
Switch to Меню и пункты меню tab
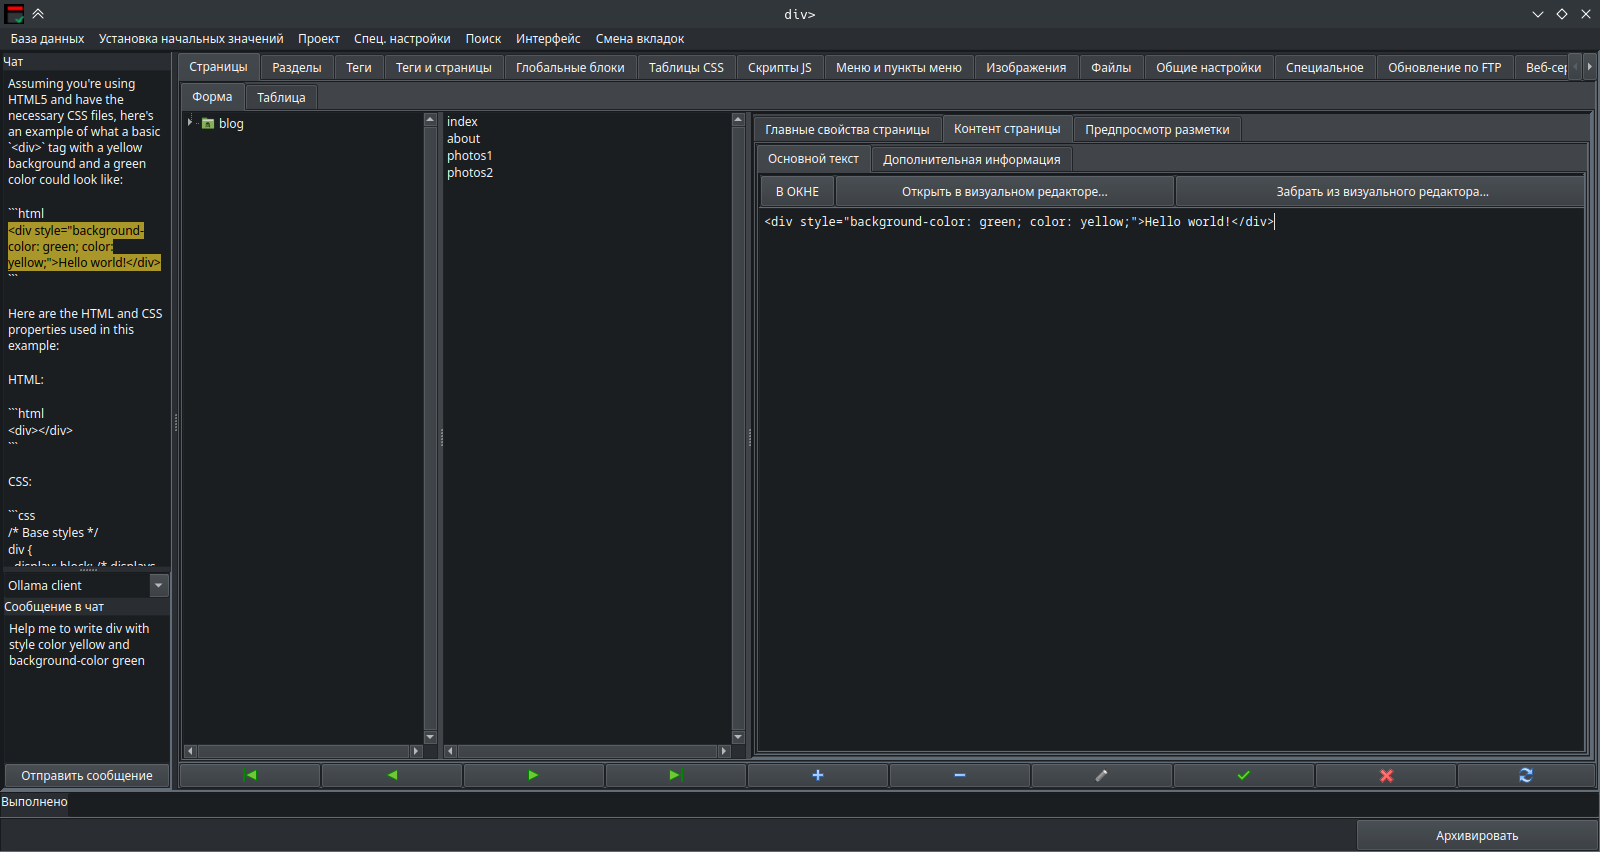click(899, 68)
